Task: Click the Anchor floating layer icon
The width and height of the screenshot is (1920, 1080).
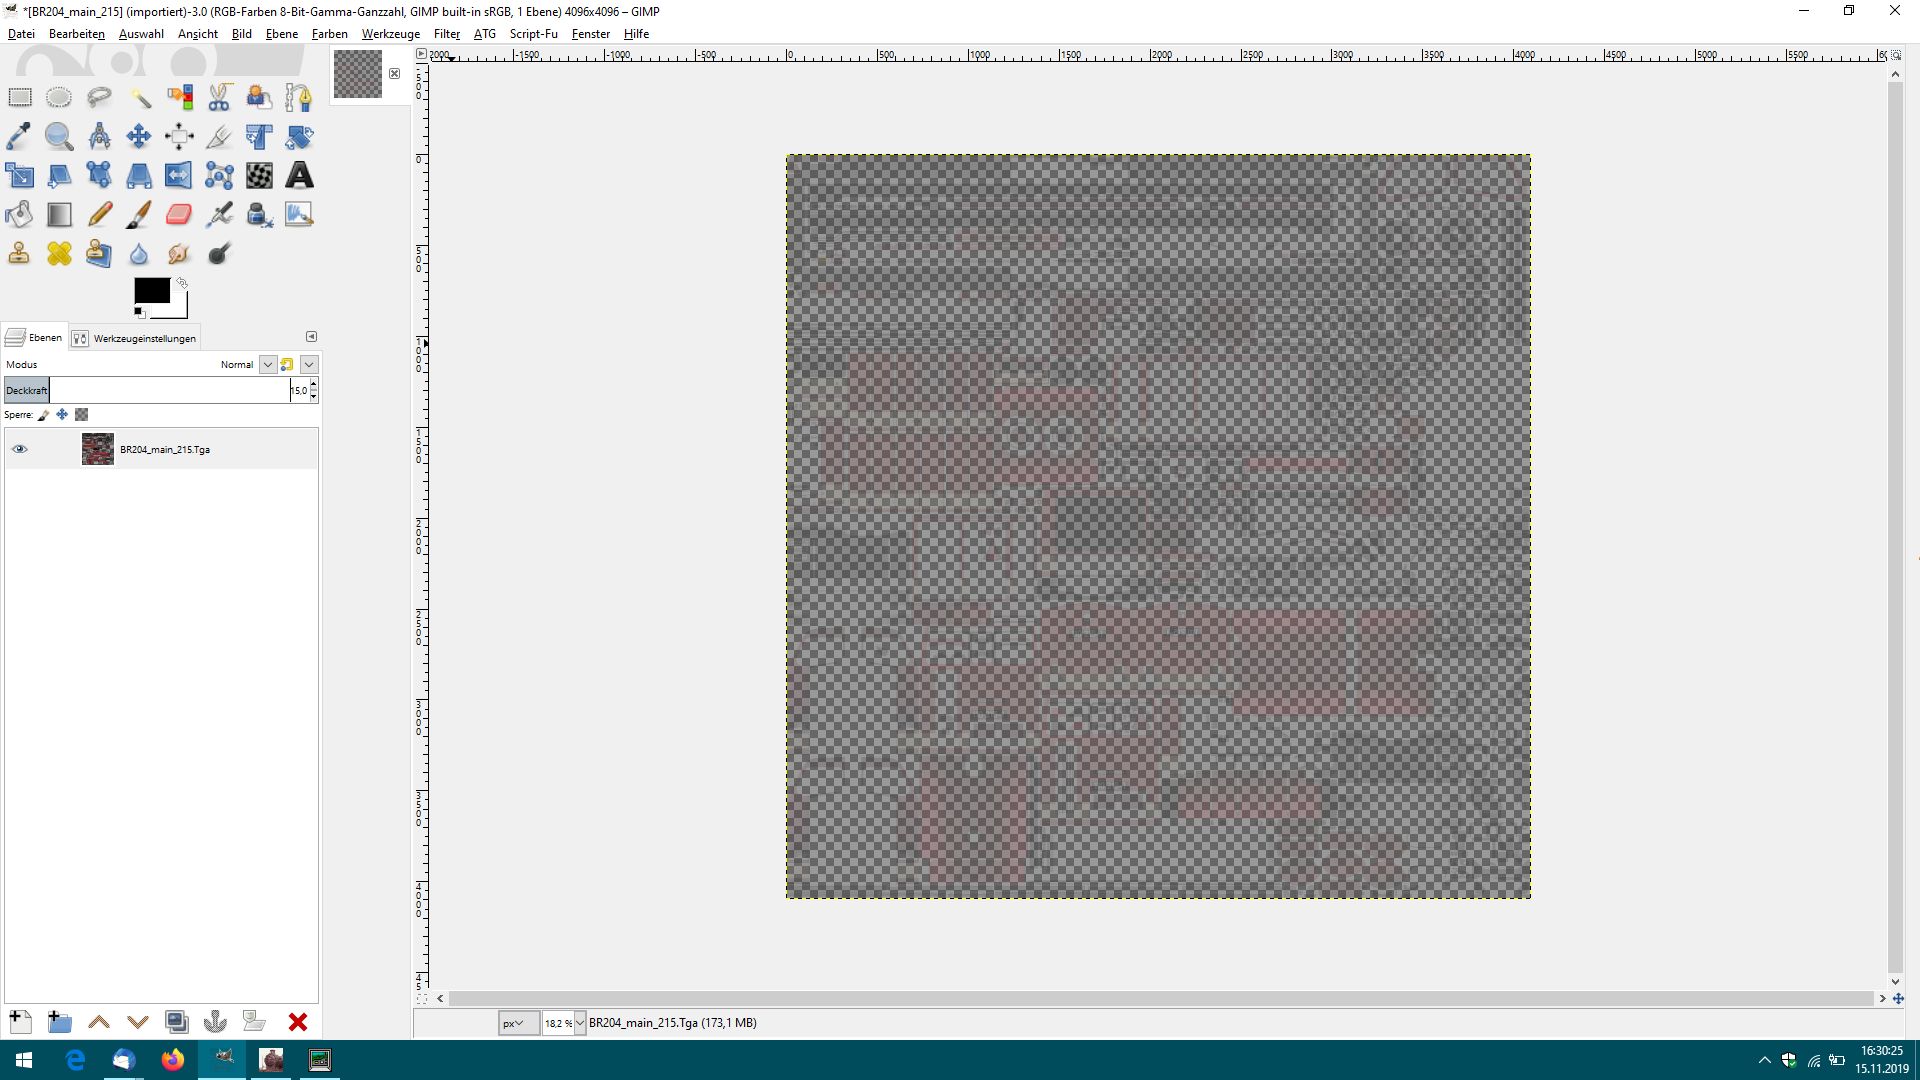Action: click(x=215, y=1021)
